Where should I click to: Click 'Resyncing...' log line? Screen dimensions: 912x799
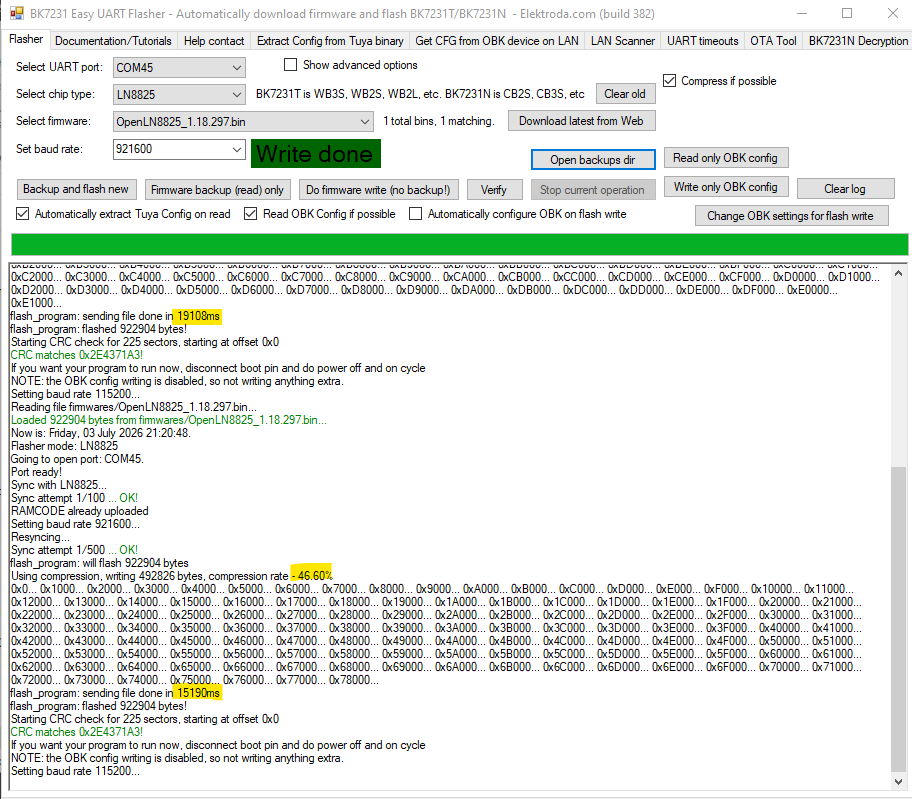pyautogui.click(x=40, y=537)
